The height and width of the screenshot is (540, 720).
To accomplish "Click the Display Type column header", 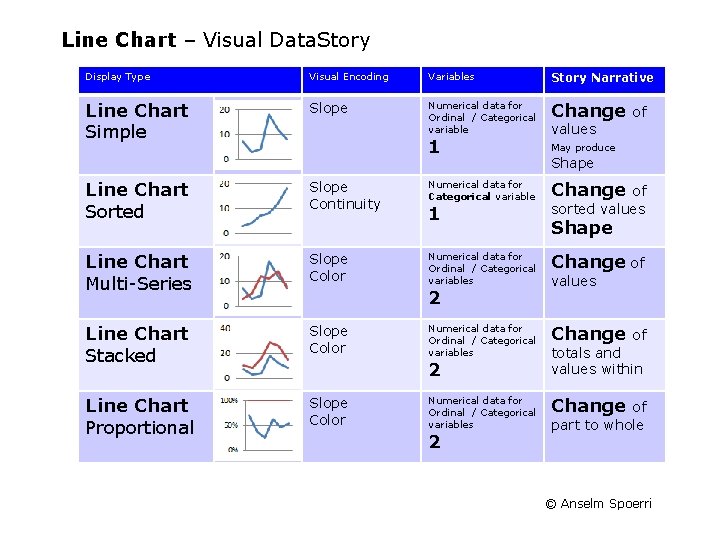I will click(118, 77).
